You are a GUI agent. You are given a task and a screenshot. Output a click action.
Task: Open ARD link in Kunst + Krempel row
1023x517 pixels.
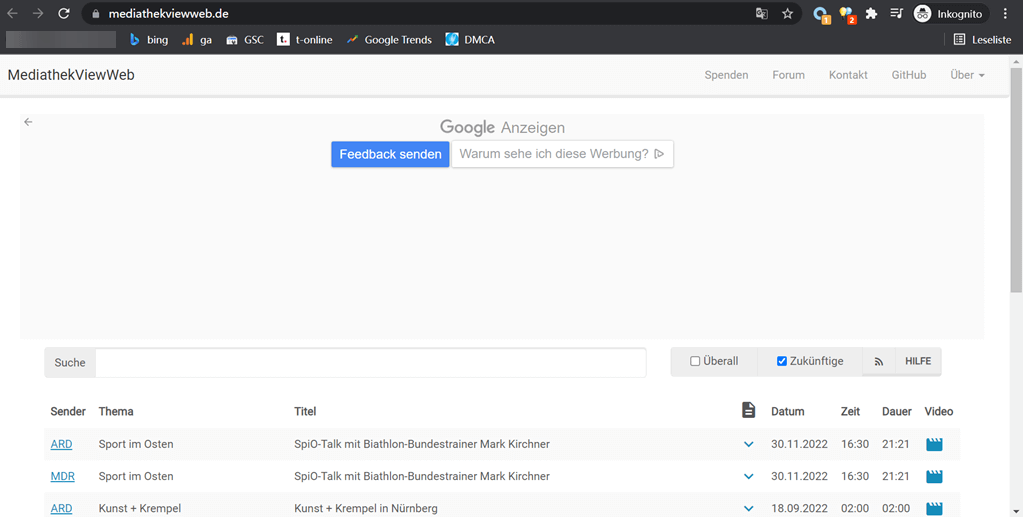coord(61,508)
